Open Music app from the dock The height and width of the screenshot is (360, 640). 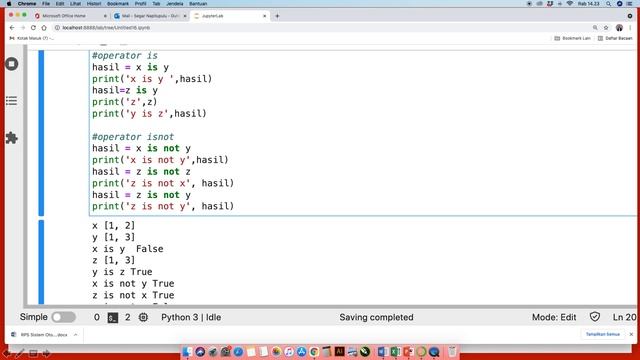(289, 351)
